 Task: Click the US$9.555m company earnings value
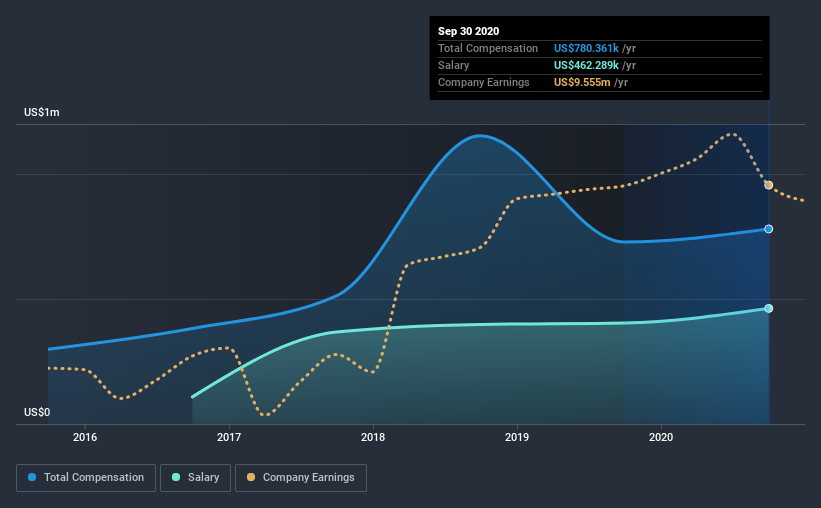click(582, 82)
